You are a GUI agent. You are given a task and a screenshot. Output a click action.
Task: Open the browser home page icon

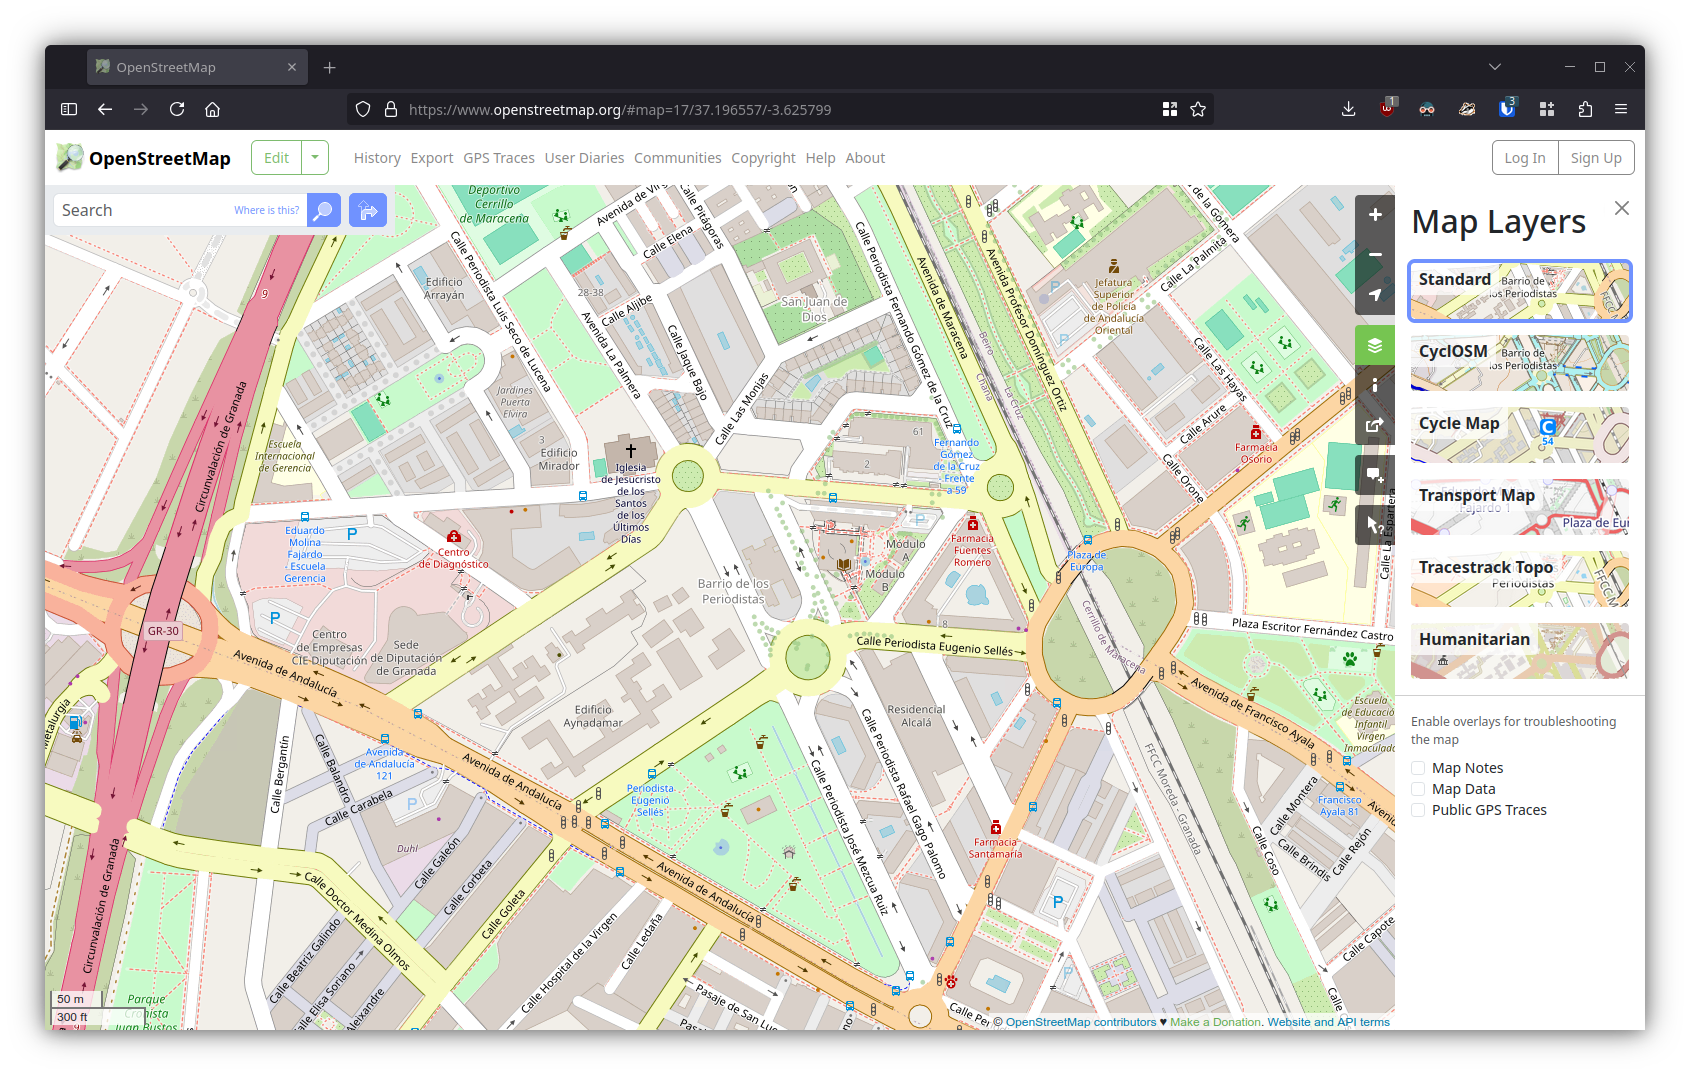(x=212, y=109)
